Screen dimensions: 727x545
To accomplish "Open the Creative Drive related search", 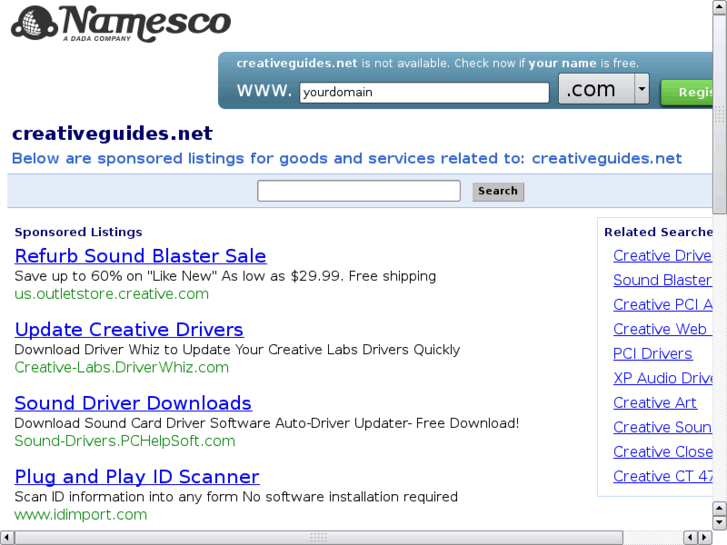I will coord(663,256).
